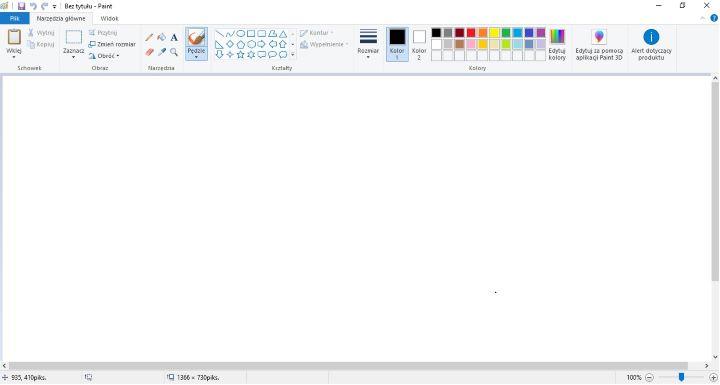Click Edytuj kolory button
Screen dimensions: 720x385
(557, 45)
